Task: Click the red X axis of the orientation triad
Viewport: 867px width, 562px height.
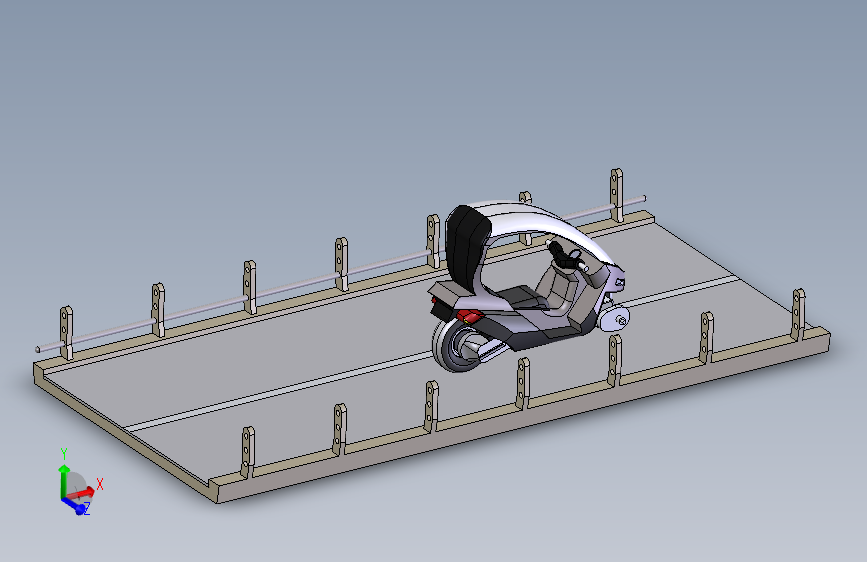Action: pyautogui.click(x=82, y=492)
